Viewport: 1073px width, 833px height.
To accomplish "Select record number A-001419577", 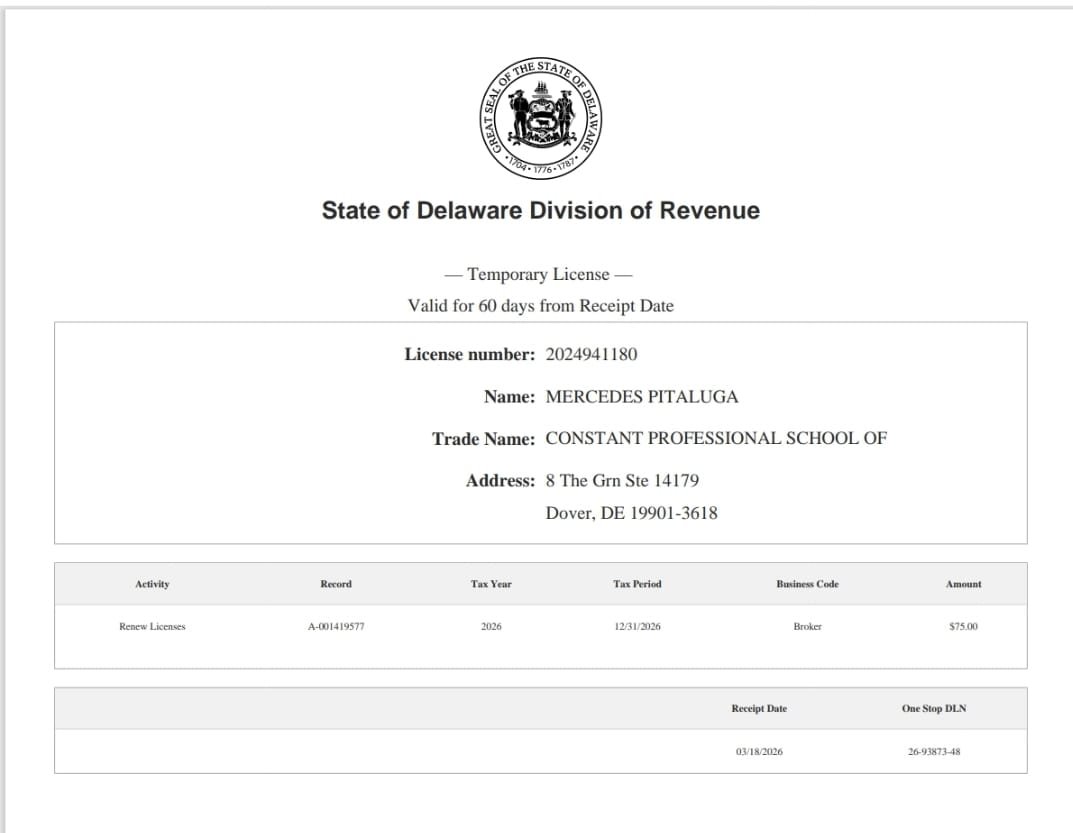I will [335, 627].
